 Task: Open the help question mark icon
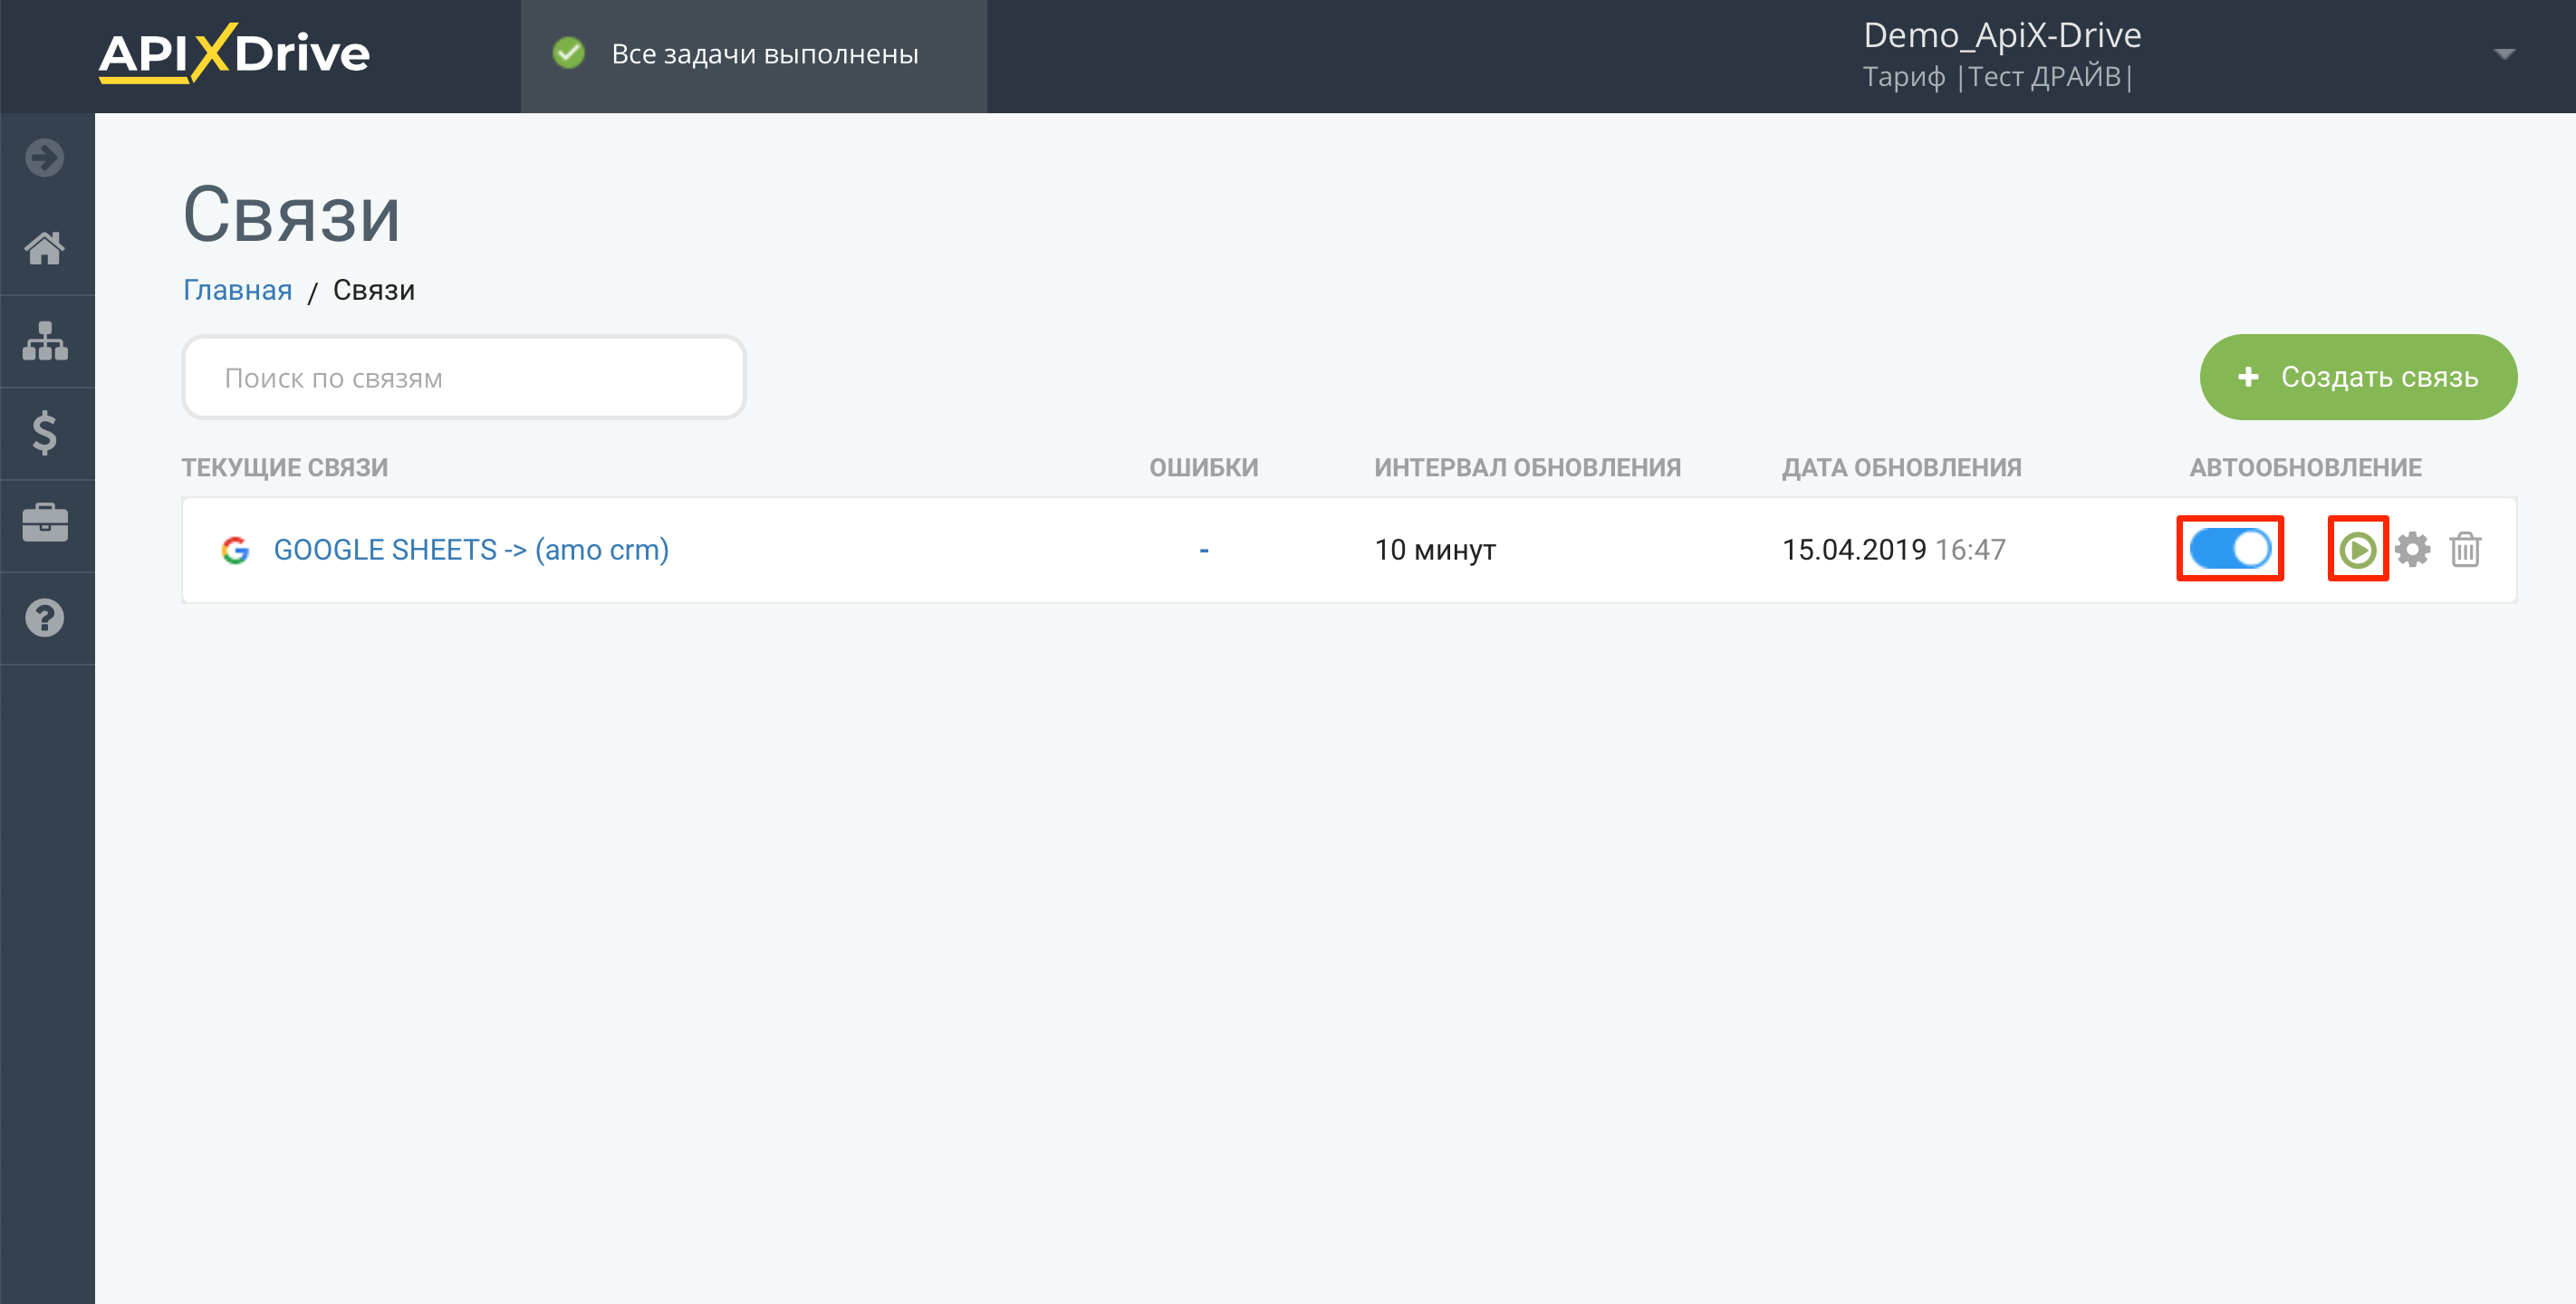tap(45, 618)
